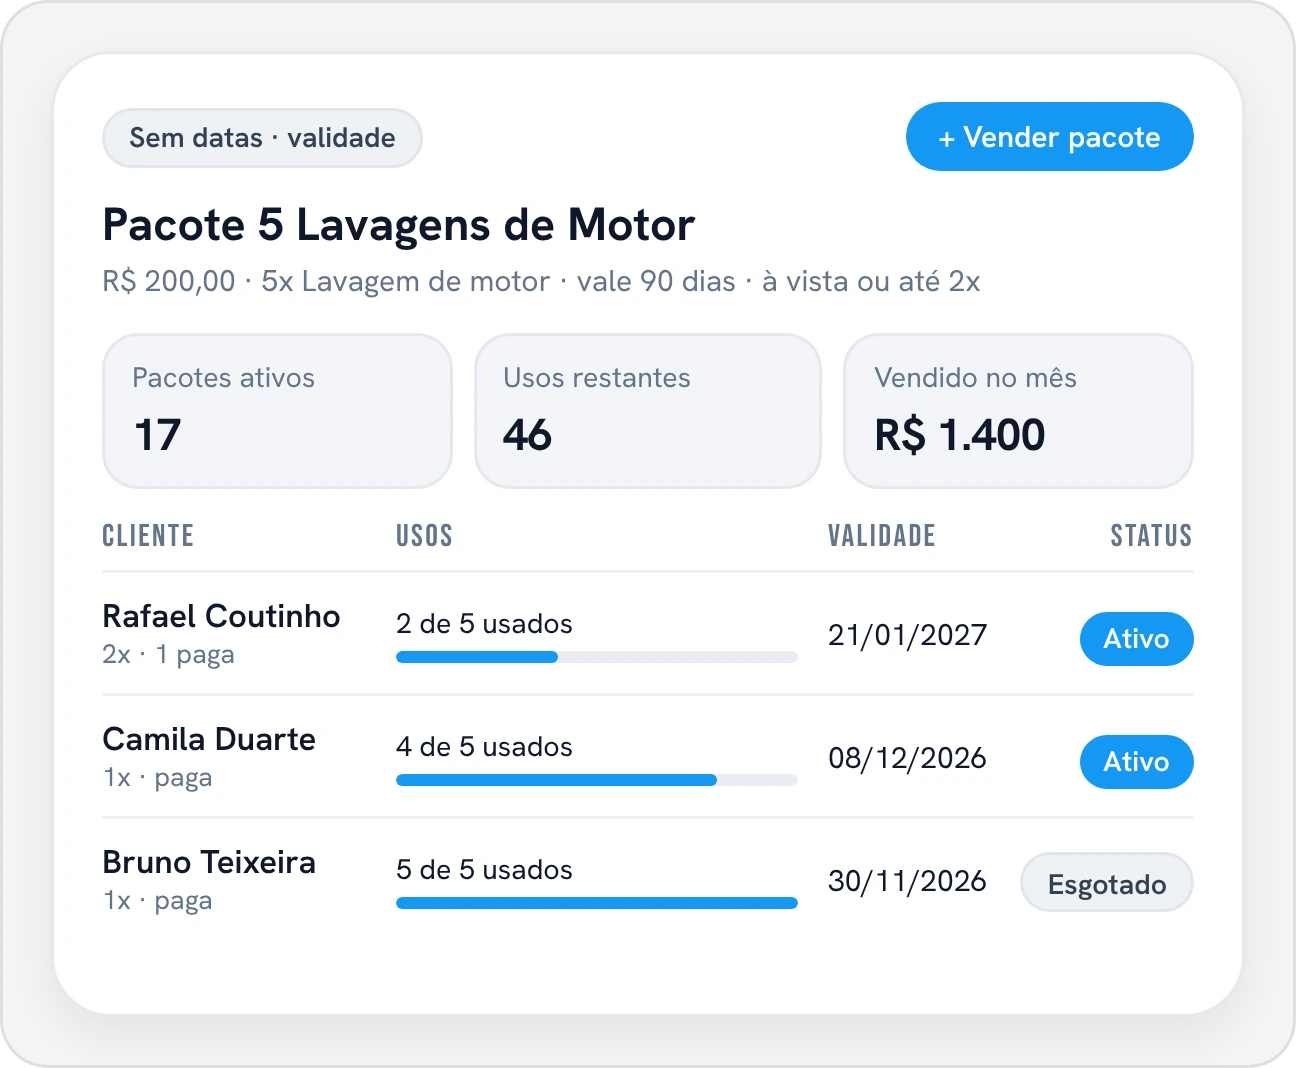
Task: Select client name Bruno Teixeira
Action: tap(209, 862)
